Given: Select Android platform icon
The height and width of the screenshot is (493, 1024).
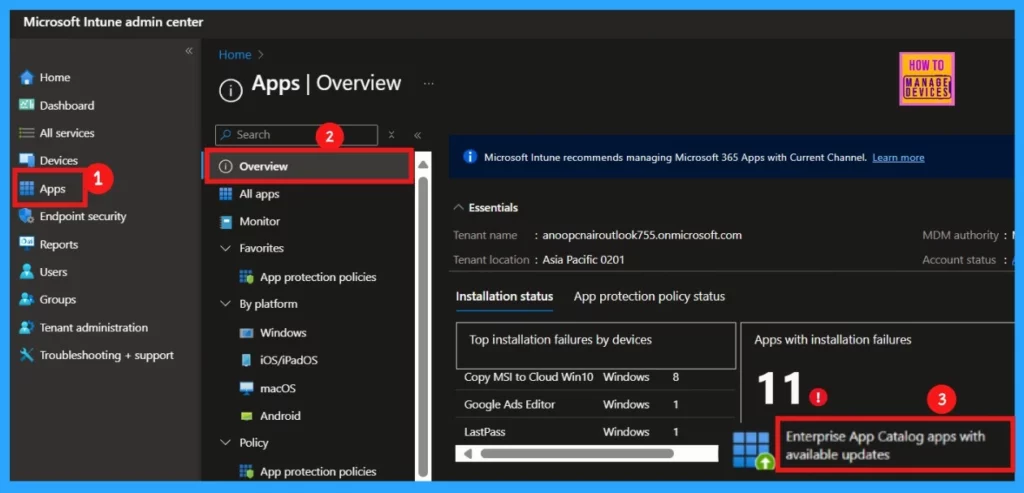Looking at the screenshot, I should [246, 416].
